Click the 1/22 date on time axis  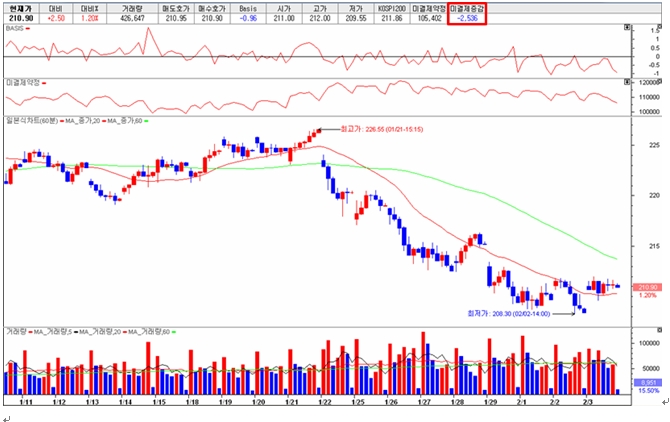click(323, 402)
